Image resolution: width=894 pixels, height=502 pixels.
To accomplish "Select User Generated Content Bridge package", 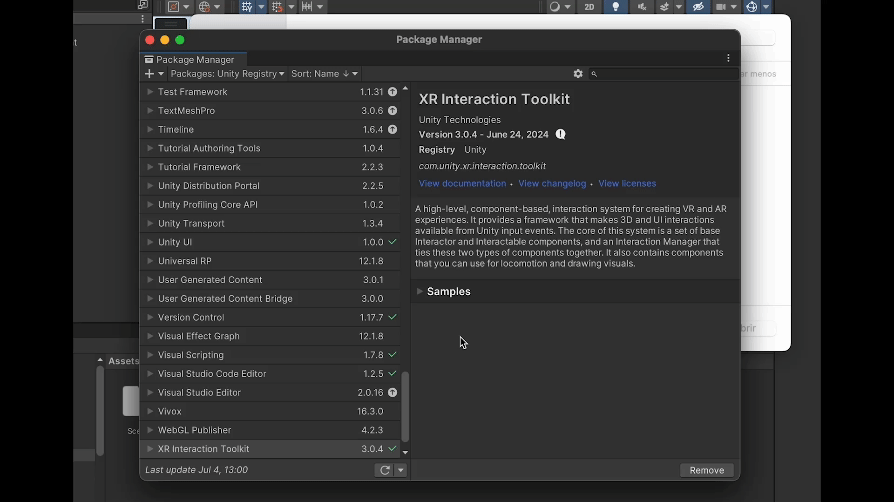I will point(270,298).
